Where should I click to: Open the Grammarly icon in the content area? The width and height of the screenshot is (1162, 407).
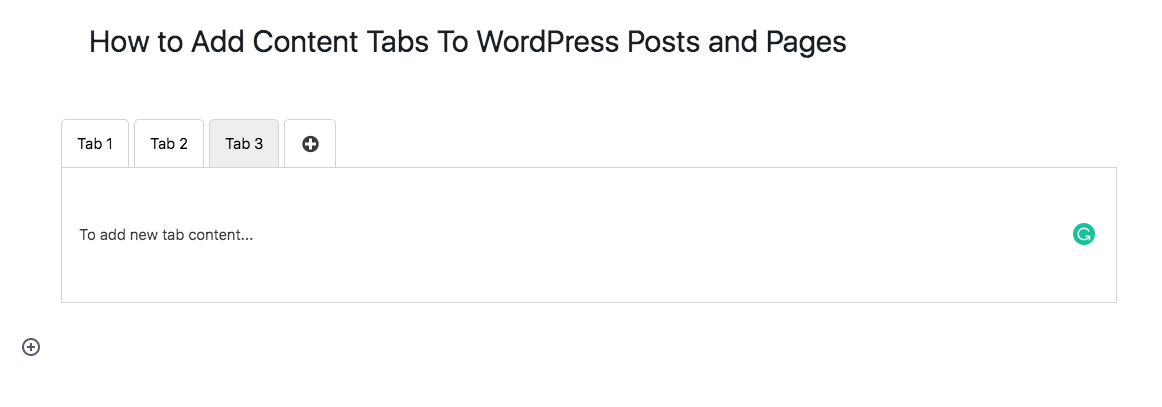[x=1083, y=235]
